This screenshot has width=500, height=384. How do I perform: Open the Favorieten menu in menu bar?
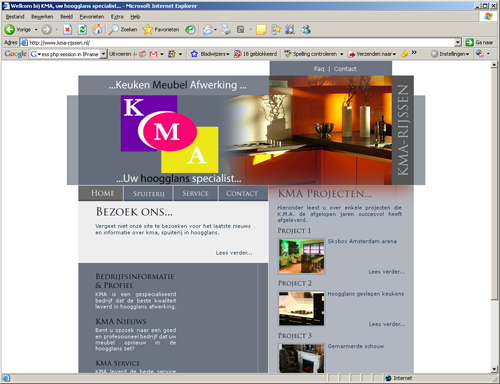[x=92, y=17]
